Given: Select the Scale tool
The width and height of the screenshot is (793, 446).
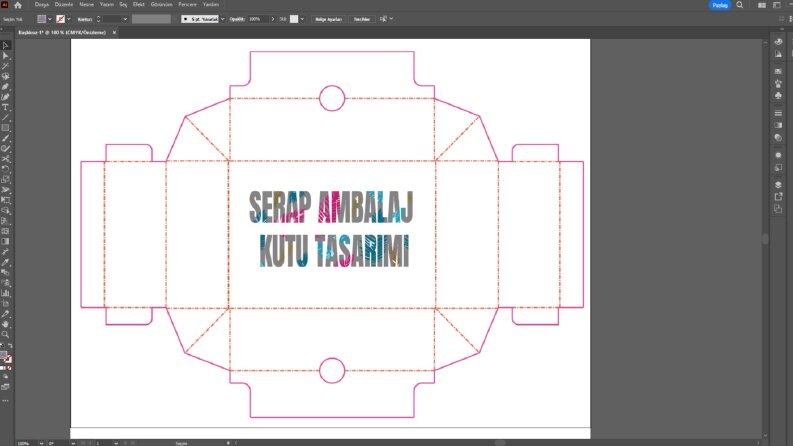Looking at the screenshot, I should (6, 180).
